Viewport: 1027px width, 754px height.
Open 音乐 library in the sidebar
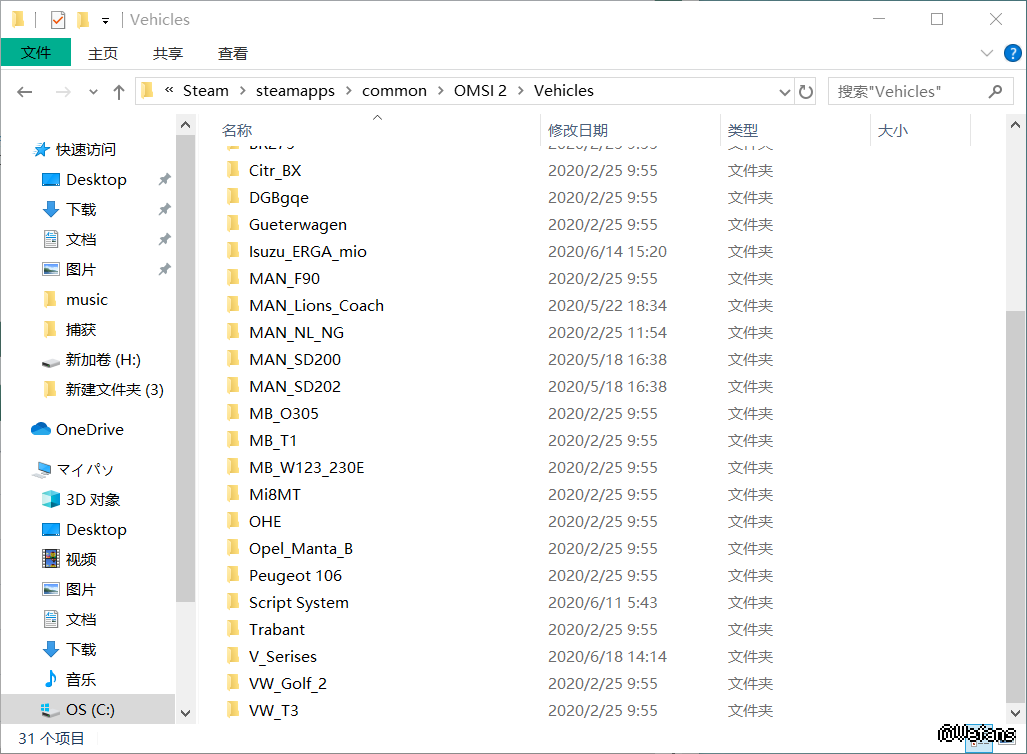click(x=81, y=679)
